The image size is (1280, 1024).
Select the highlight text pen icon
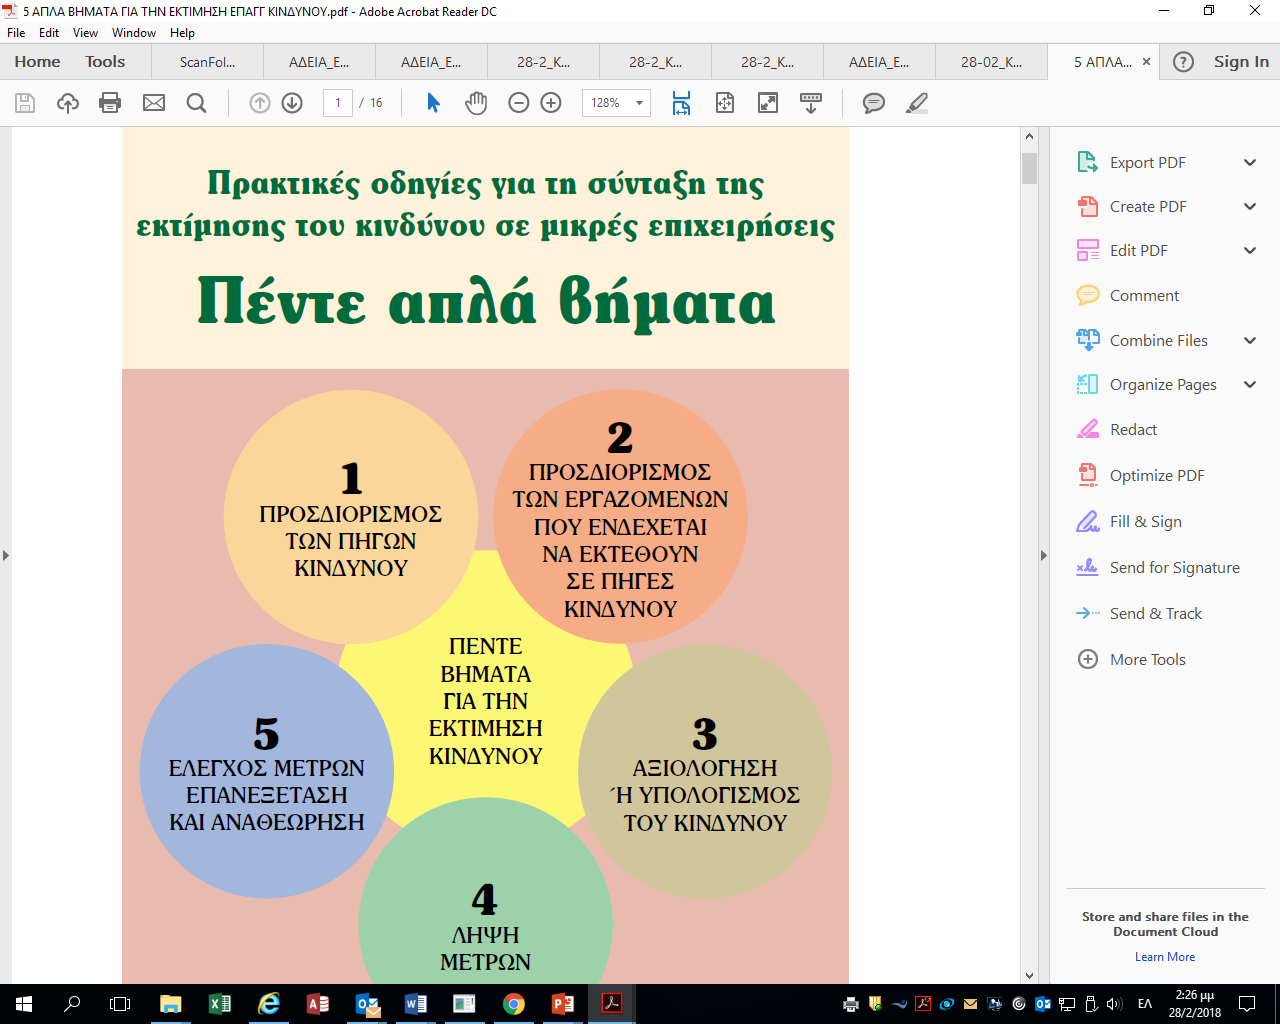tap(917, 103)
